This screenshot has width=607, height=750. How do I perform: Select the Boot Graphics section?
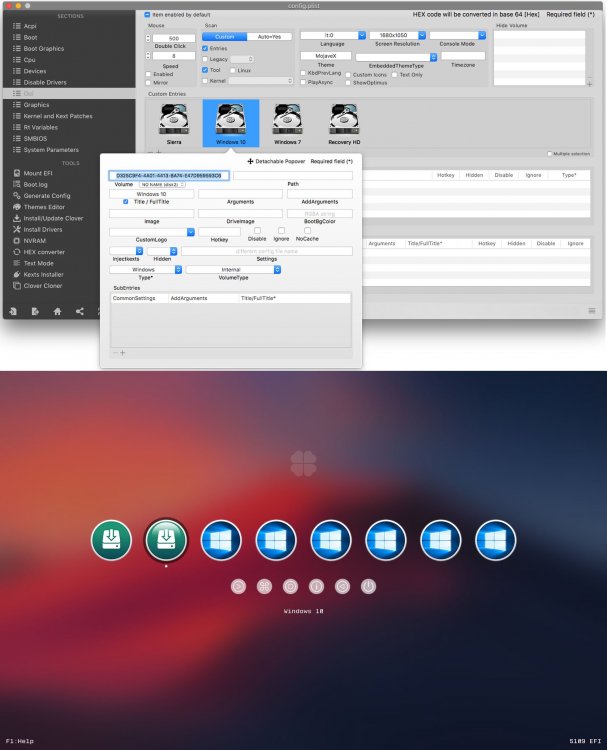[x=43, y=48]
